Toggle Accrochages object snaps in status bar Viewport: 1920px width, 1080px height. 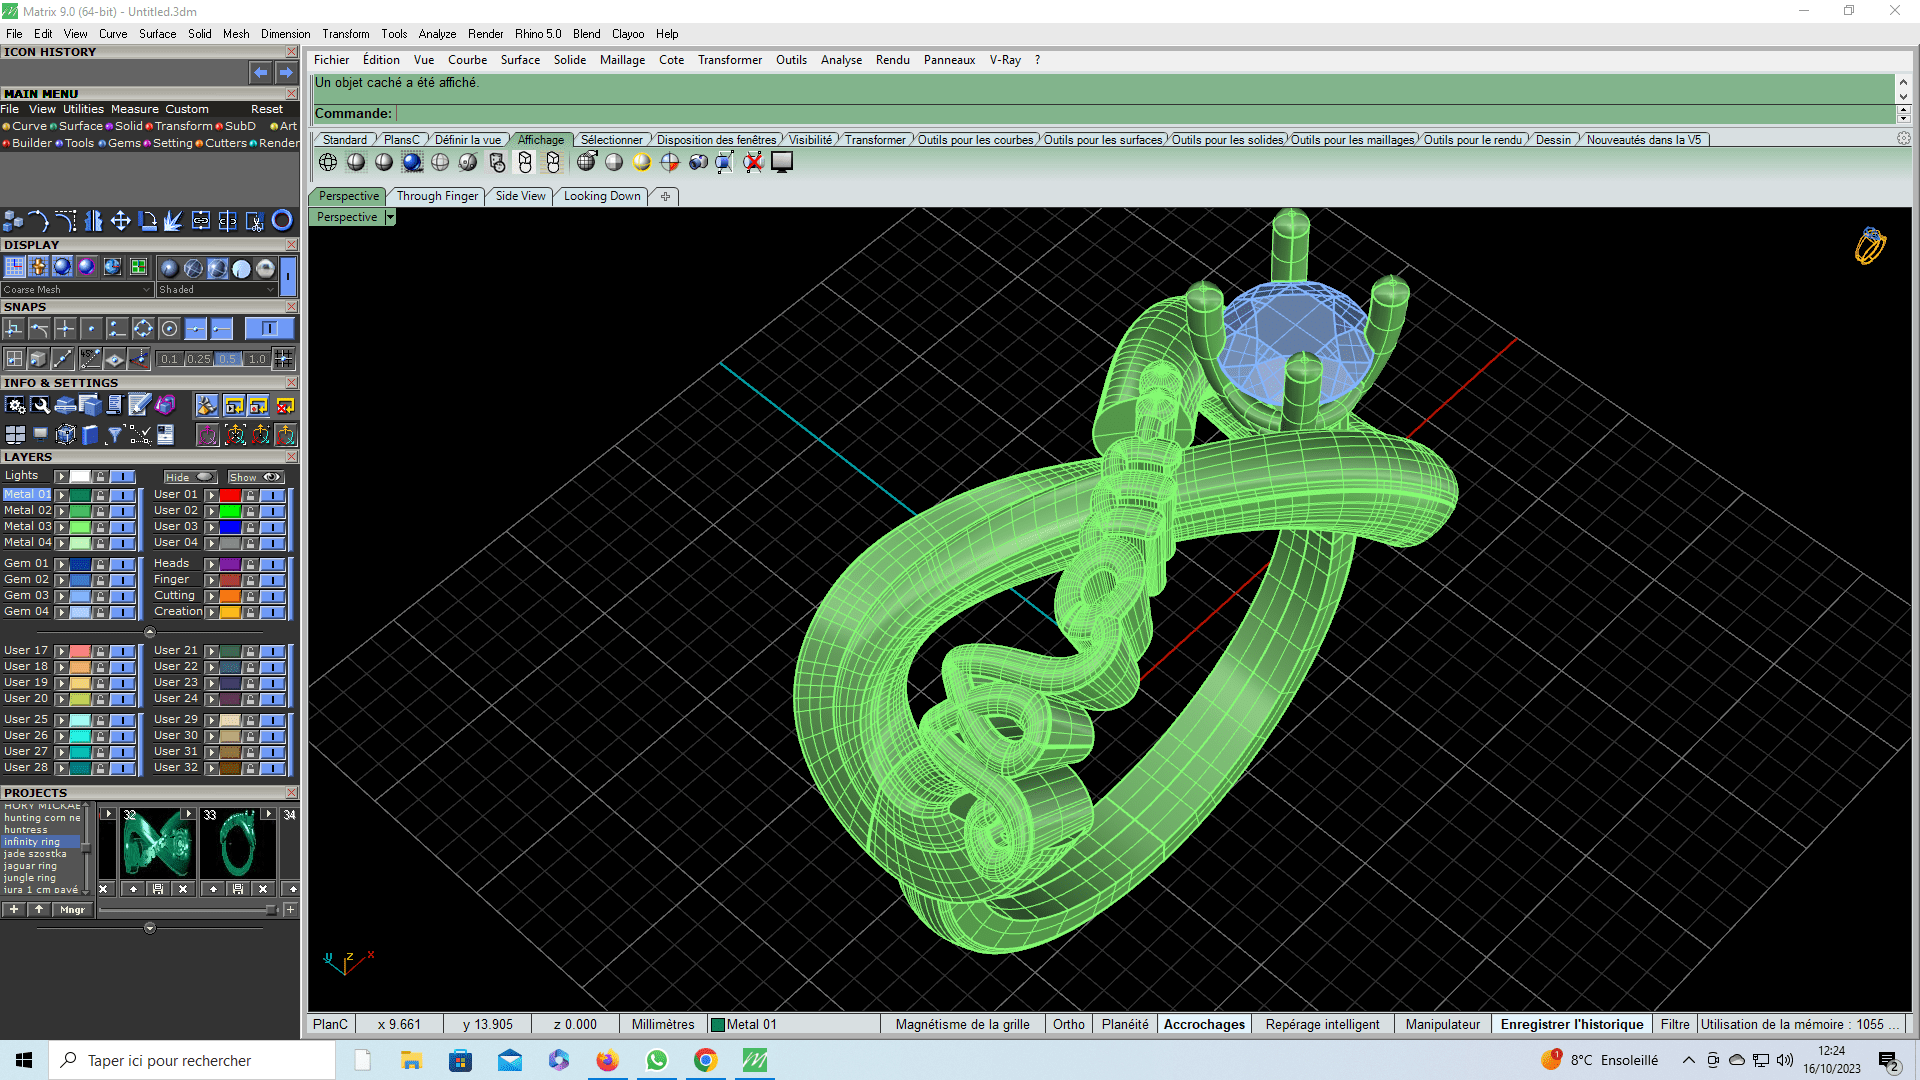pyautogui.click(x=1204, y=1024)
